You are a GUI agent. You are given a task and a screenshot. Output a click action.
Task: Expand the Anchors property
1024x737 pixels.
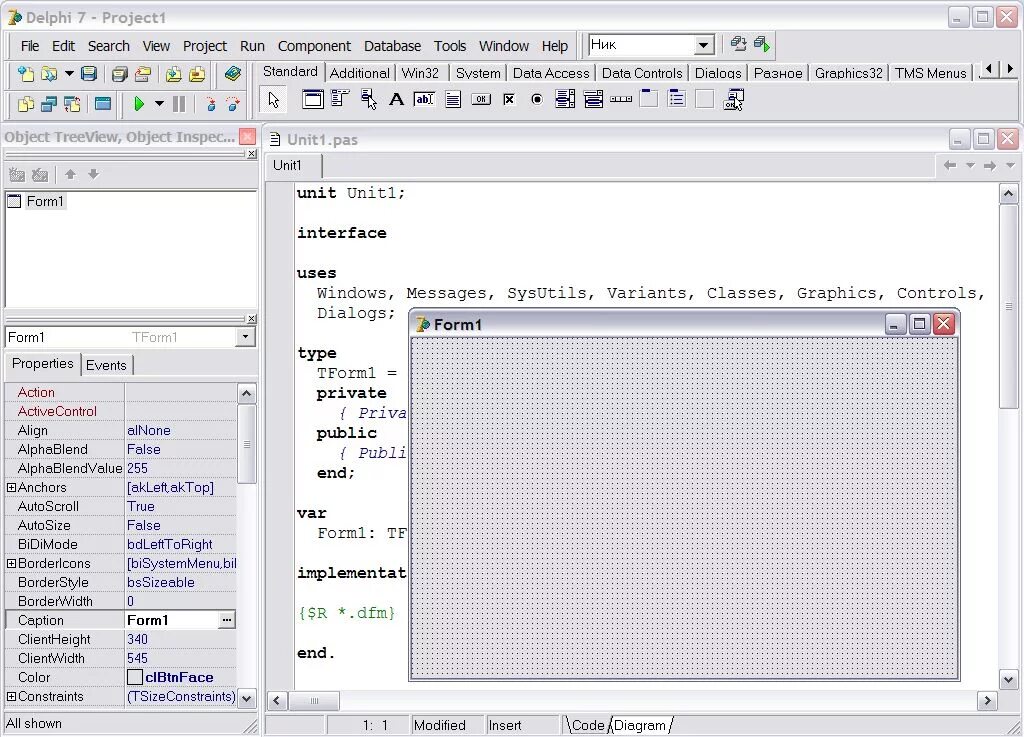tap(11, 488)
